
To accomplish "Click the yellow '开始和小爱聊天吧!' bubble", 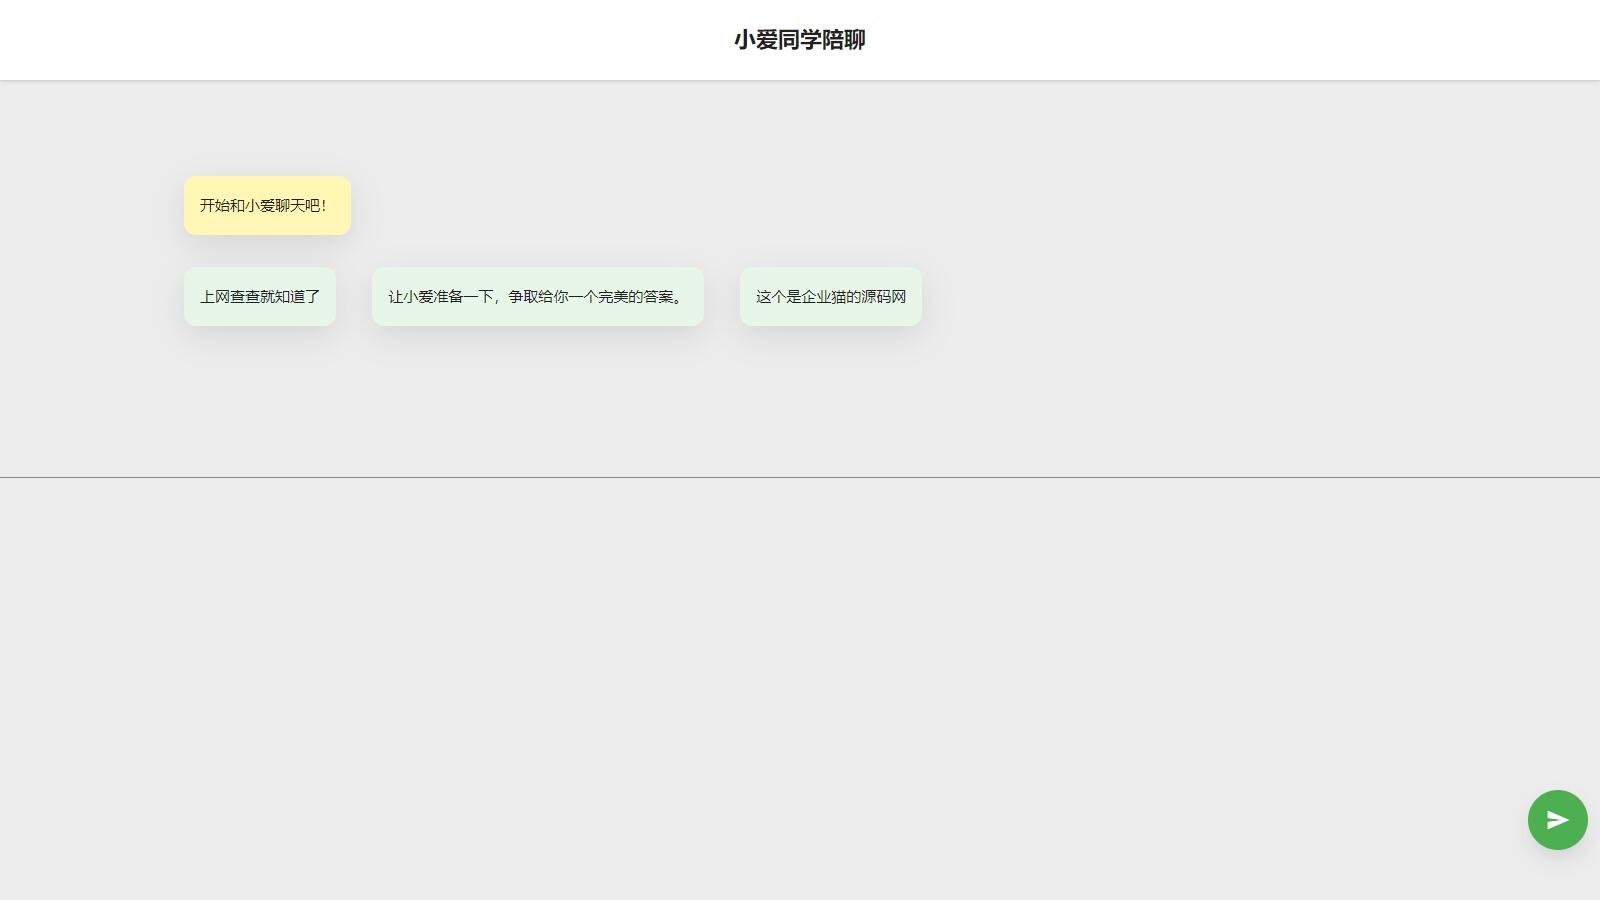I will point(267,206).
